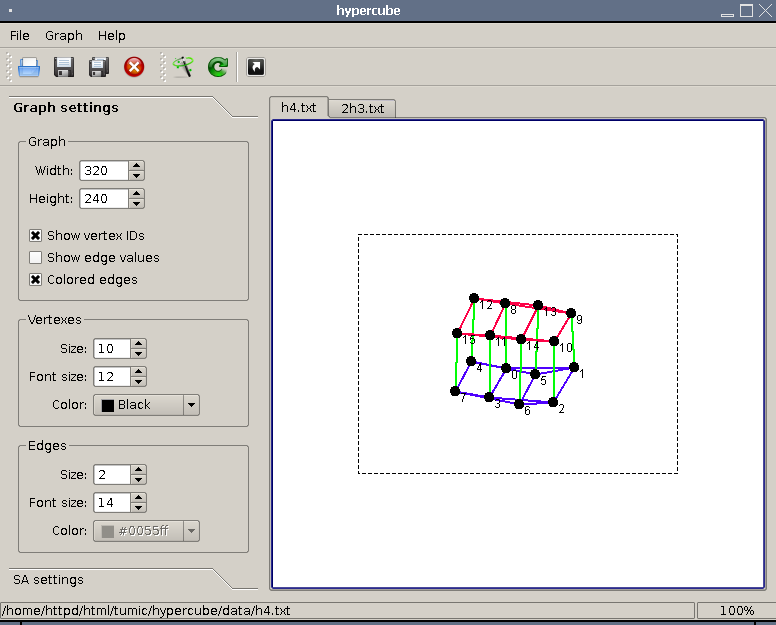
Task: Click the edge Font size field
Action: (x=112, y=503)
